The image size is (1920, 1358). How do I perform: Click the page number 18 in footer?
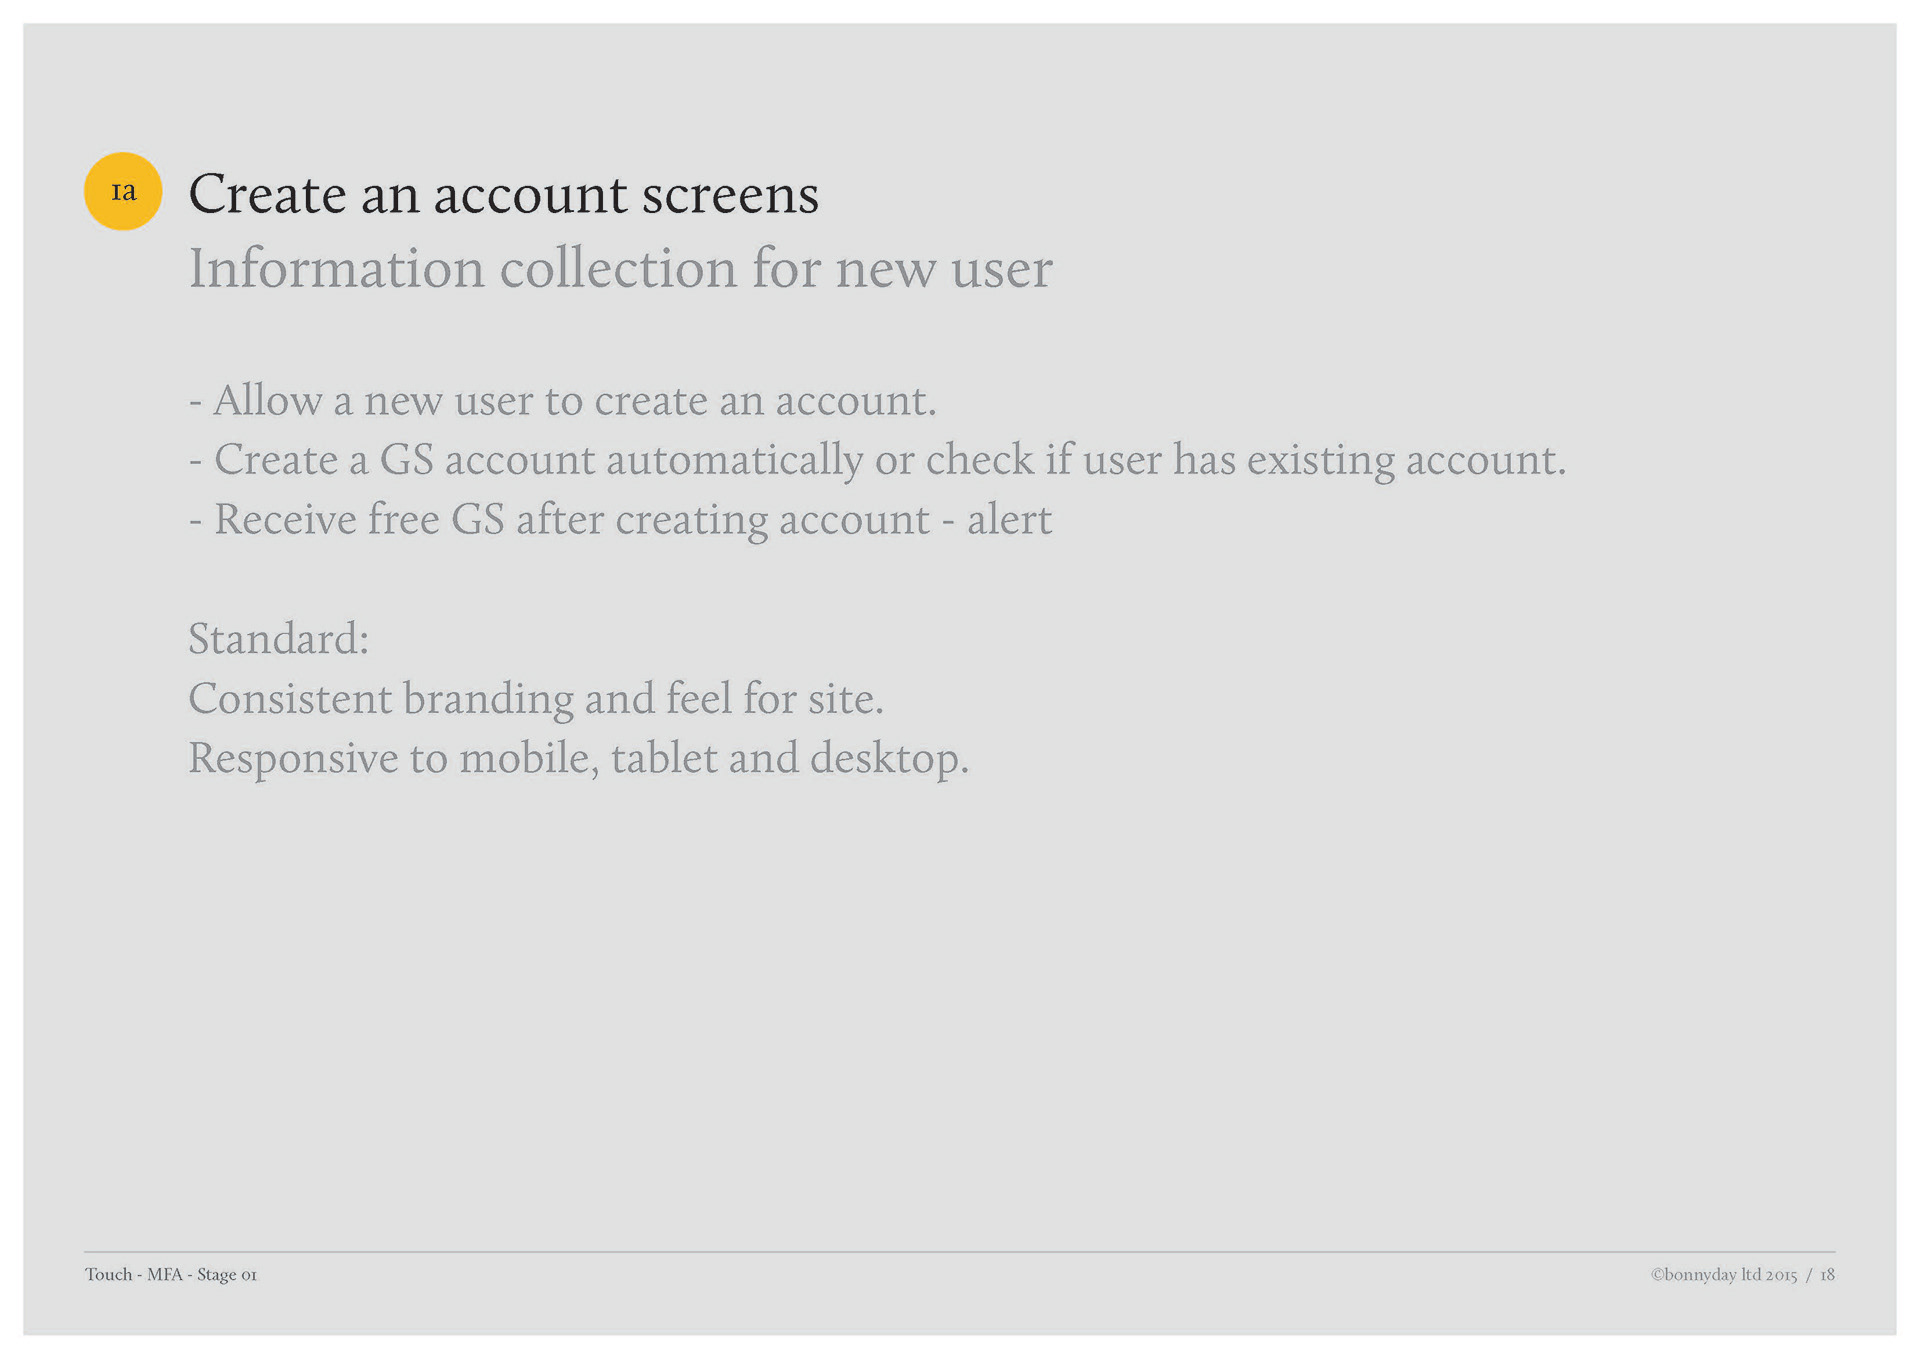[x=1827, y=1274]
